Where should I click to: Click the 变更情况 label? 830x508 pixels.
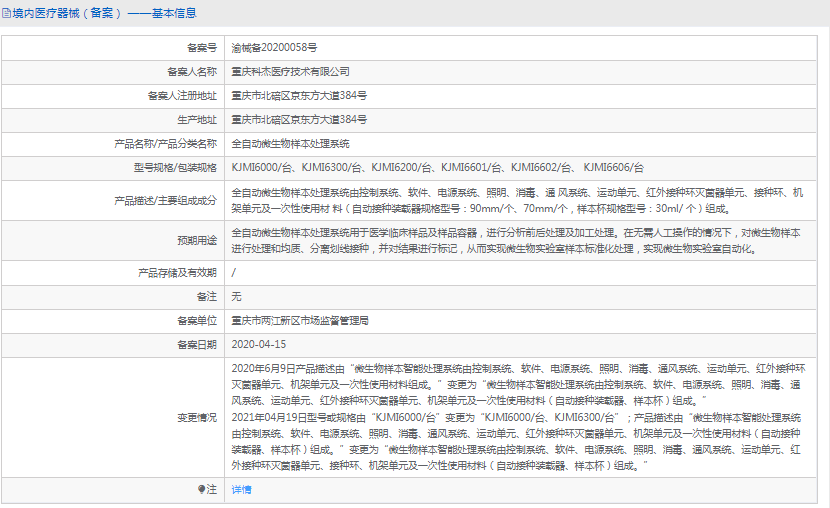[197, 418]
